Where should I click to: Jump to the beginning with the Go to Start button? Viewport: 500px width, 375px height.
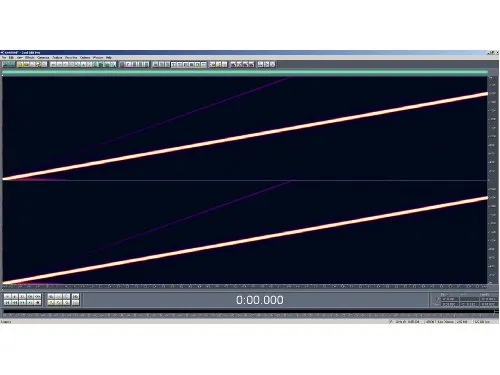click(x=7, y=303)
